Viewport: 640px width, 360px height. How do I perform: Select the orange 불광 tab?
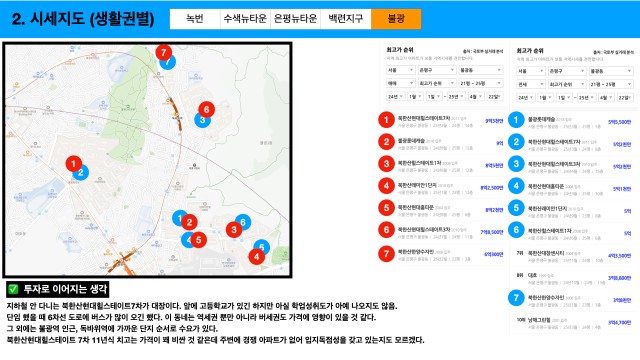396,19
